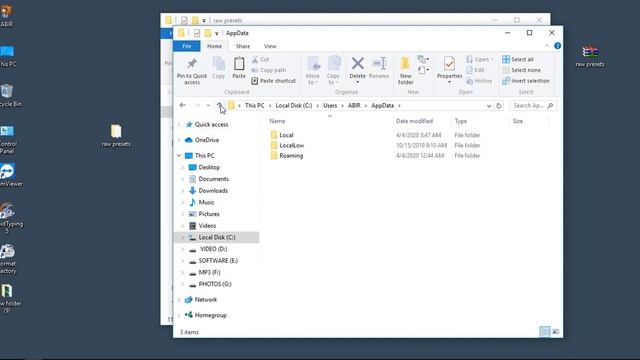Click ABIR in the address breadcrumb
Image resolution: width=640 pixels, height=360 pixels.
pyautogui.click(x=354, y=105)
